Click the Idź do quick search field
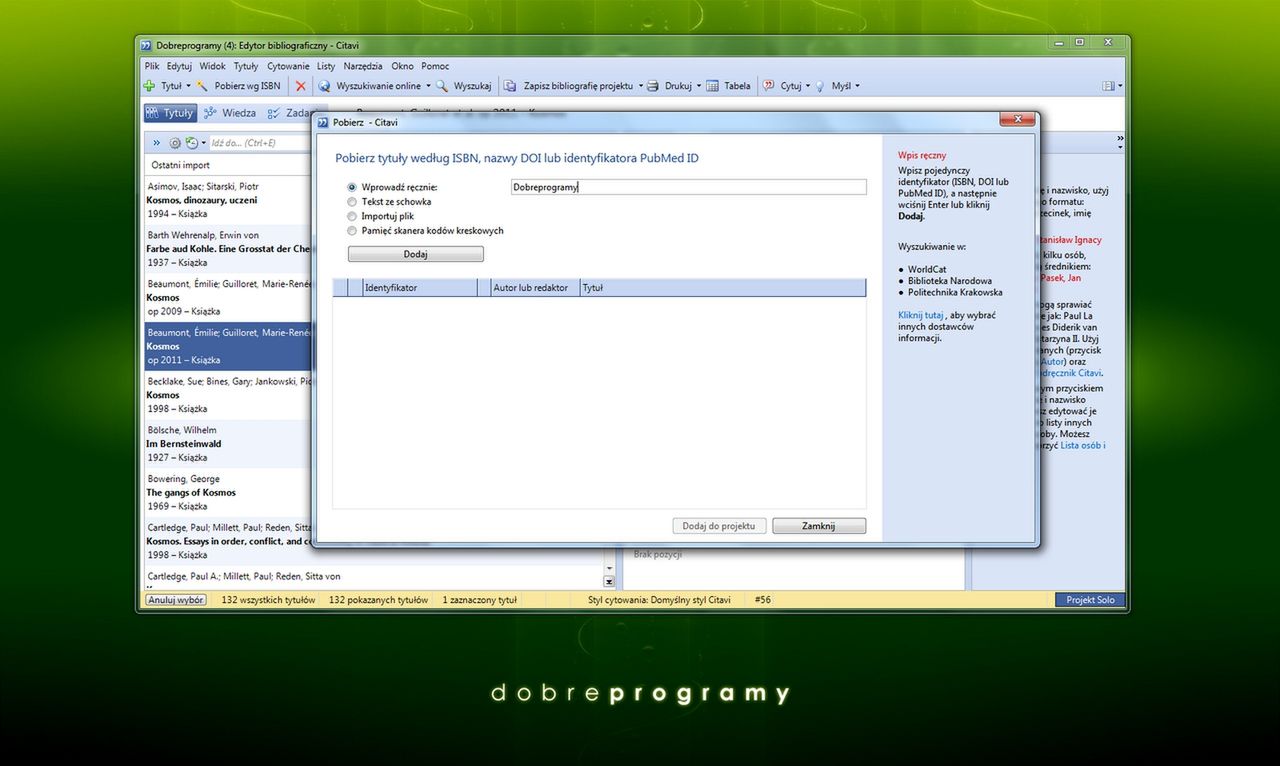 point(259,143)
